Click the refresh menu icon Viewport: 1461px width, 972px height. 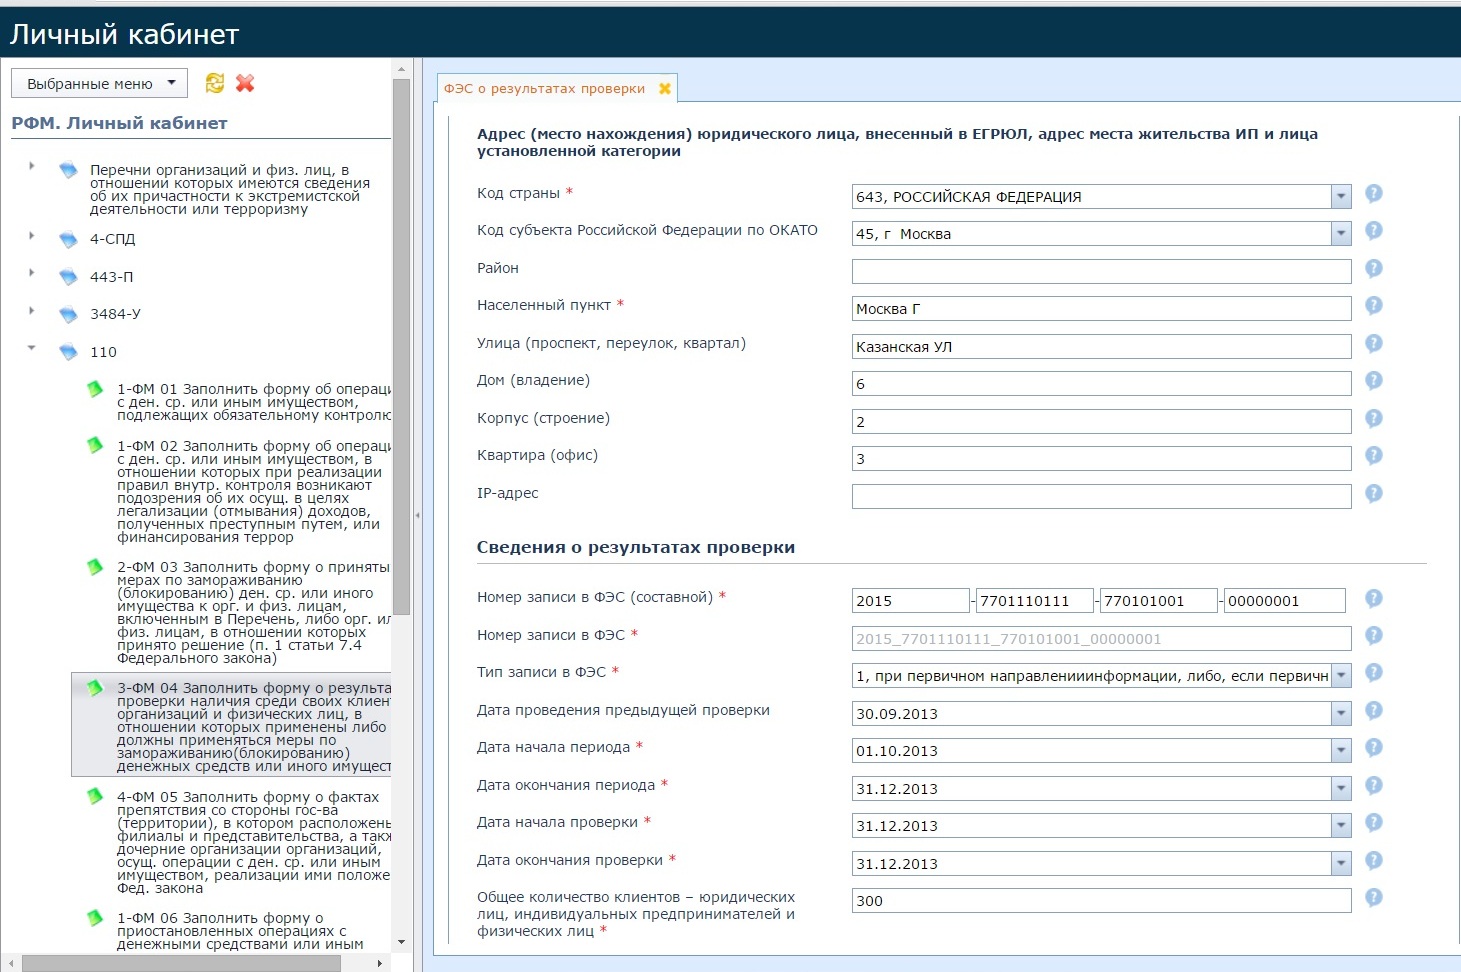tap(215, 83)
